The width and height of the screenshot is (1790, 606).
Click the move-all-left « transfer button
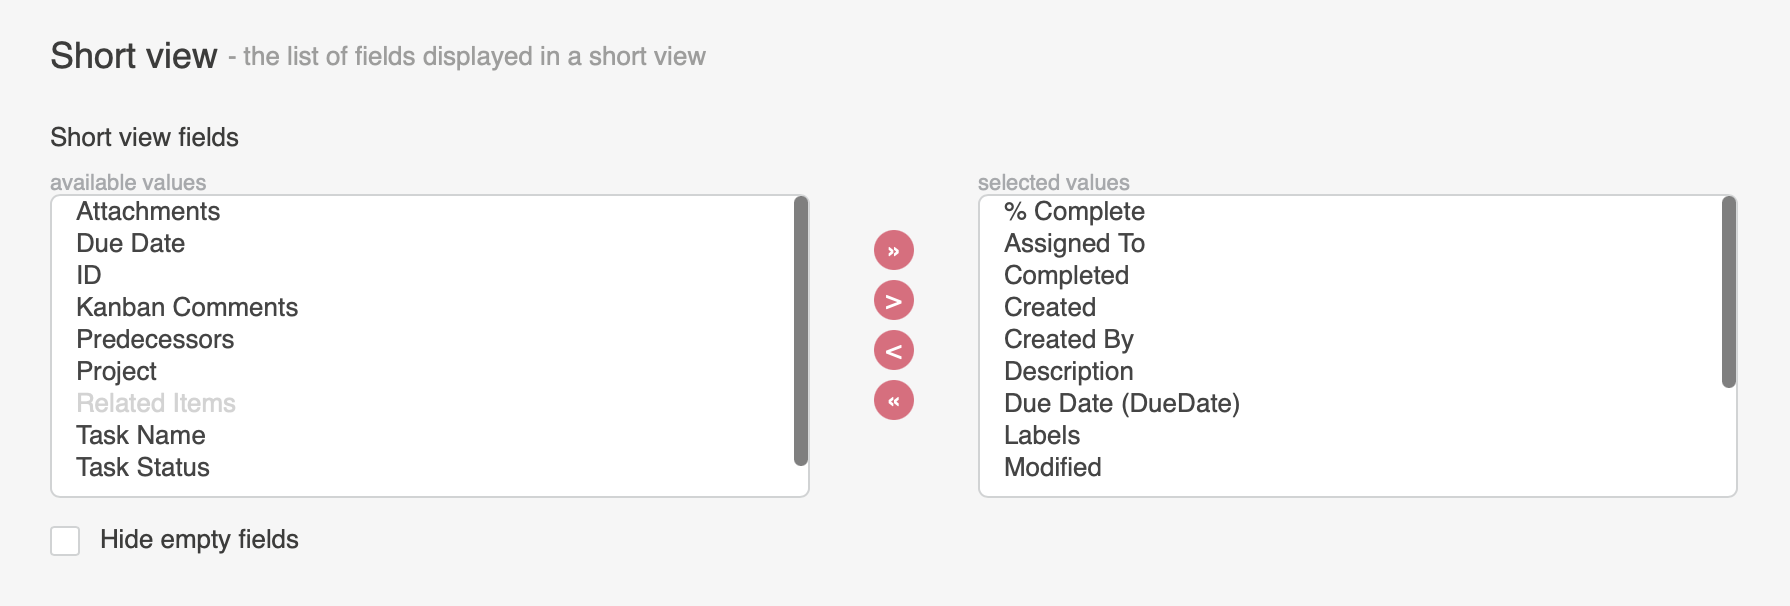click(893, 399)
